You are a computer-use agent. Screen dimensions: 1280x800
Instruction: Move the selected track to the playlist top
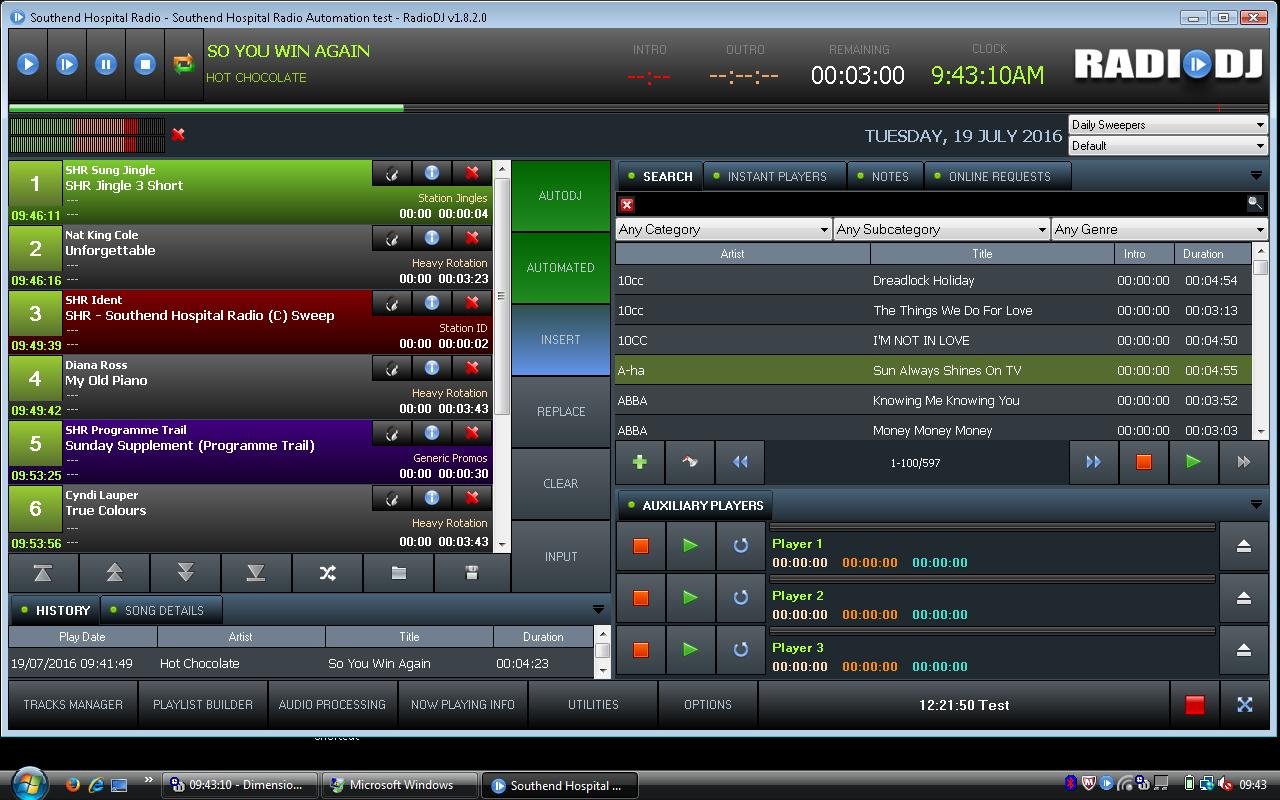coord(43,573)
